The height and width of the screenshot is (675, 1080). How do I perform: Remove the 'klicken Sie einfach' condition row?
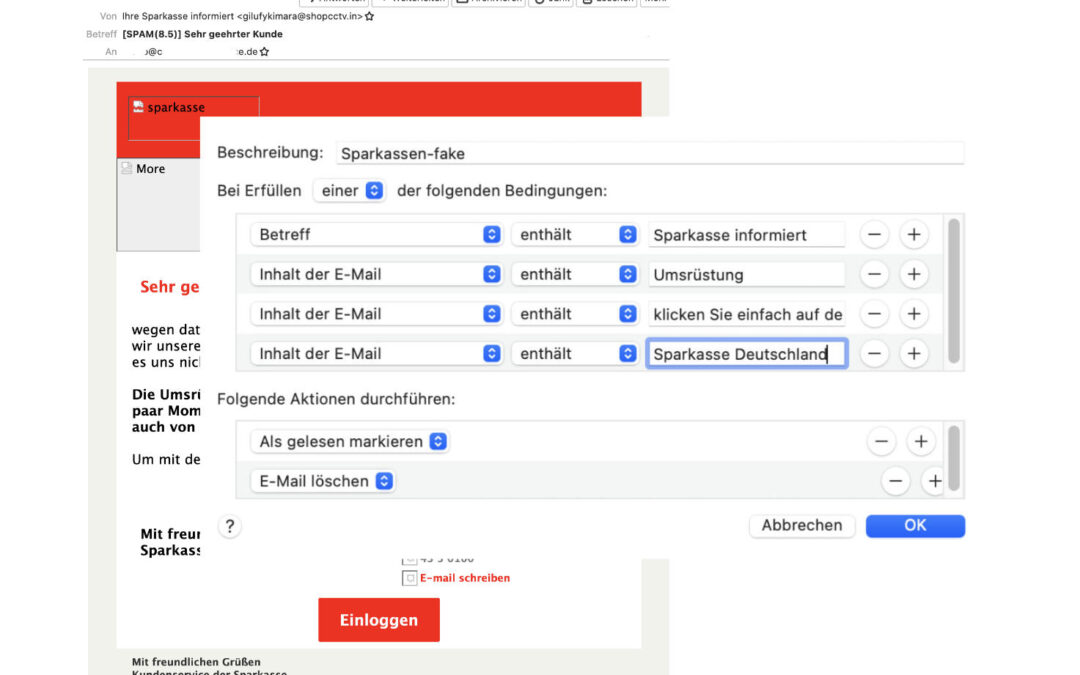(874, 314)
